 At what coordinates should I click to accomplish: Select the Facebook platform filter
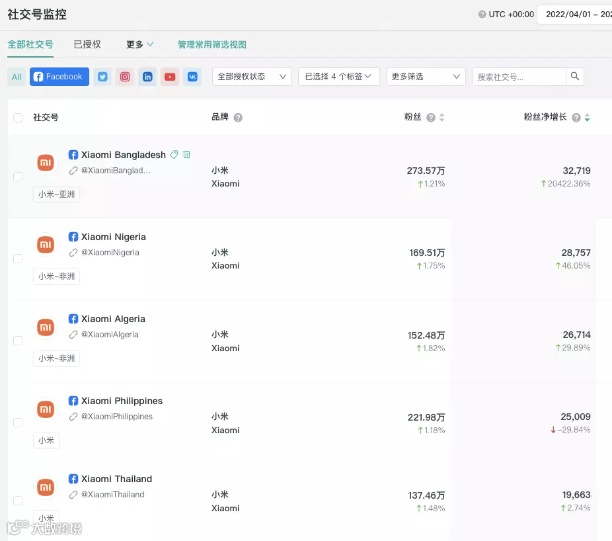coord(59,77)
